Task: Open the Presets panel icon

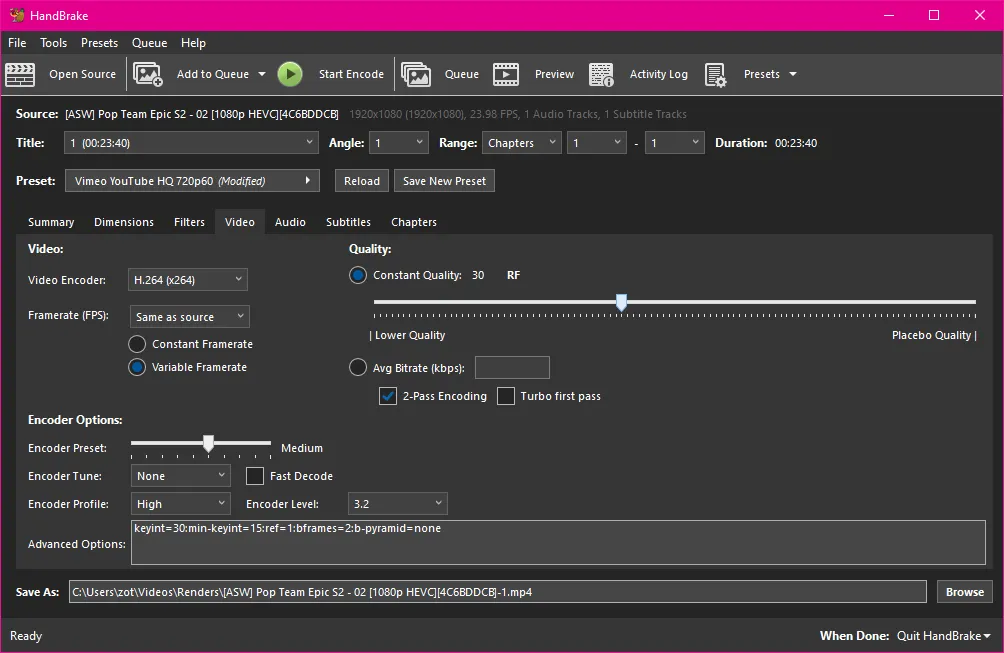Action: (715, 74)
